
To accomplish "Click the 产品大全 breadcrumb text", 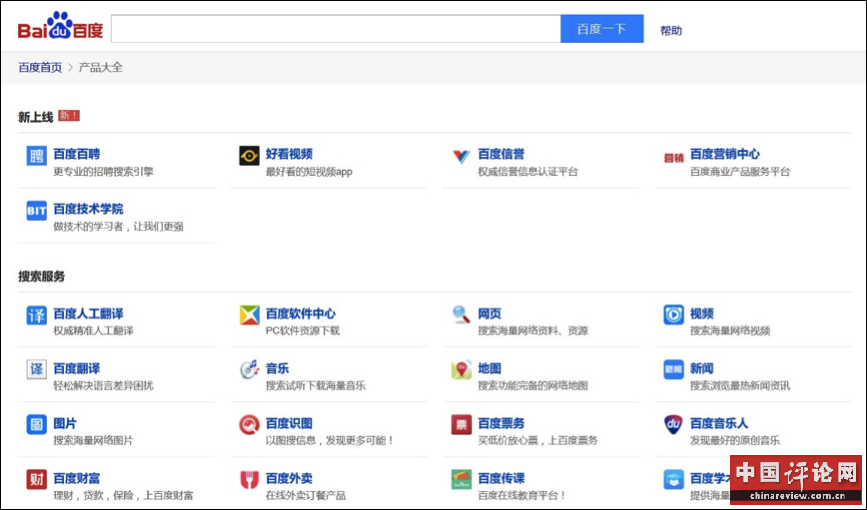I will [x=101, y=67].
